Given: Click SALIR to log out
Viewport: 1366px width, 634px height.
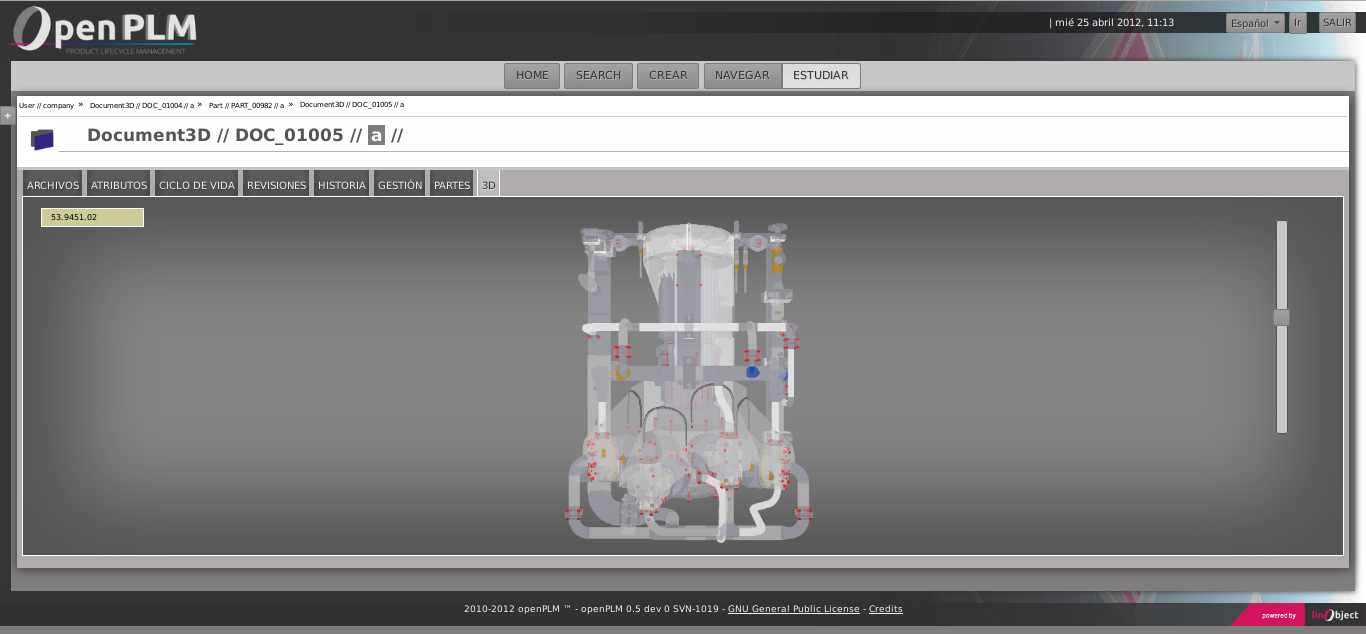Looking at the screenshot, I should [x=1337, y=22].
